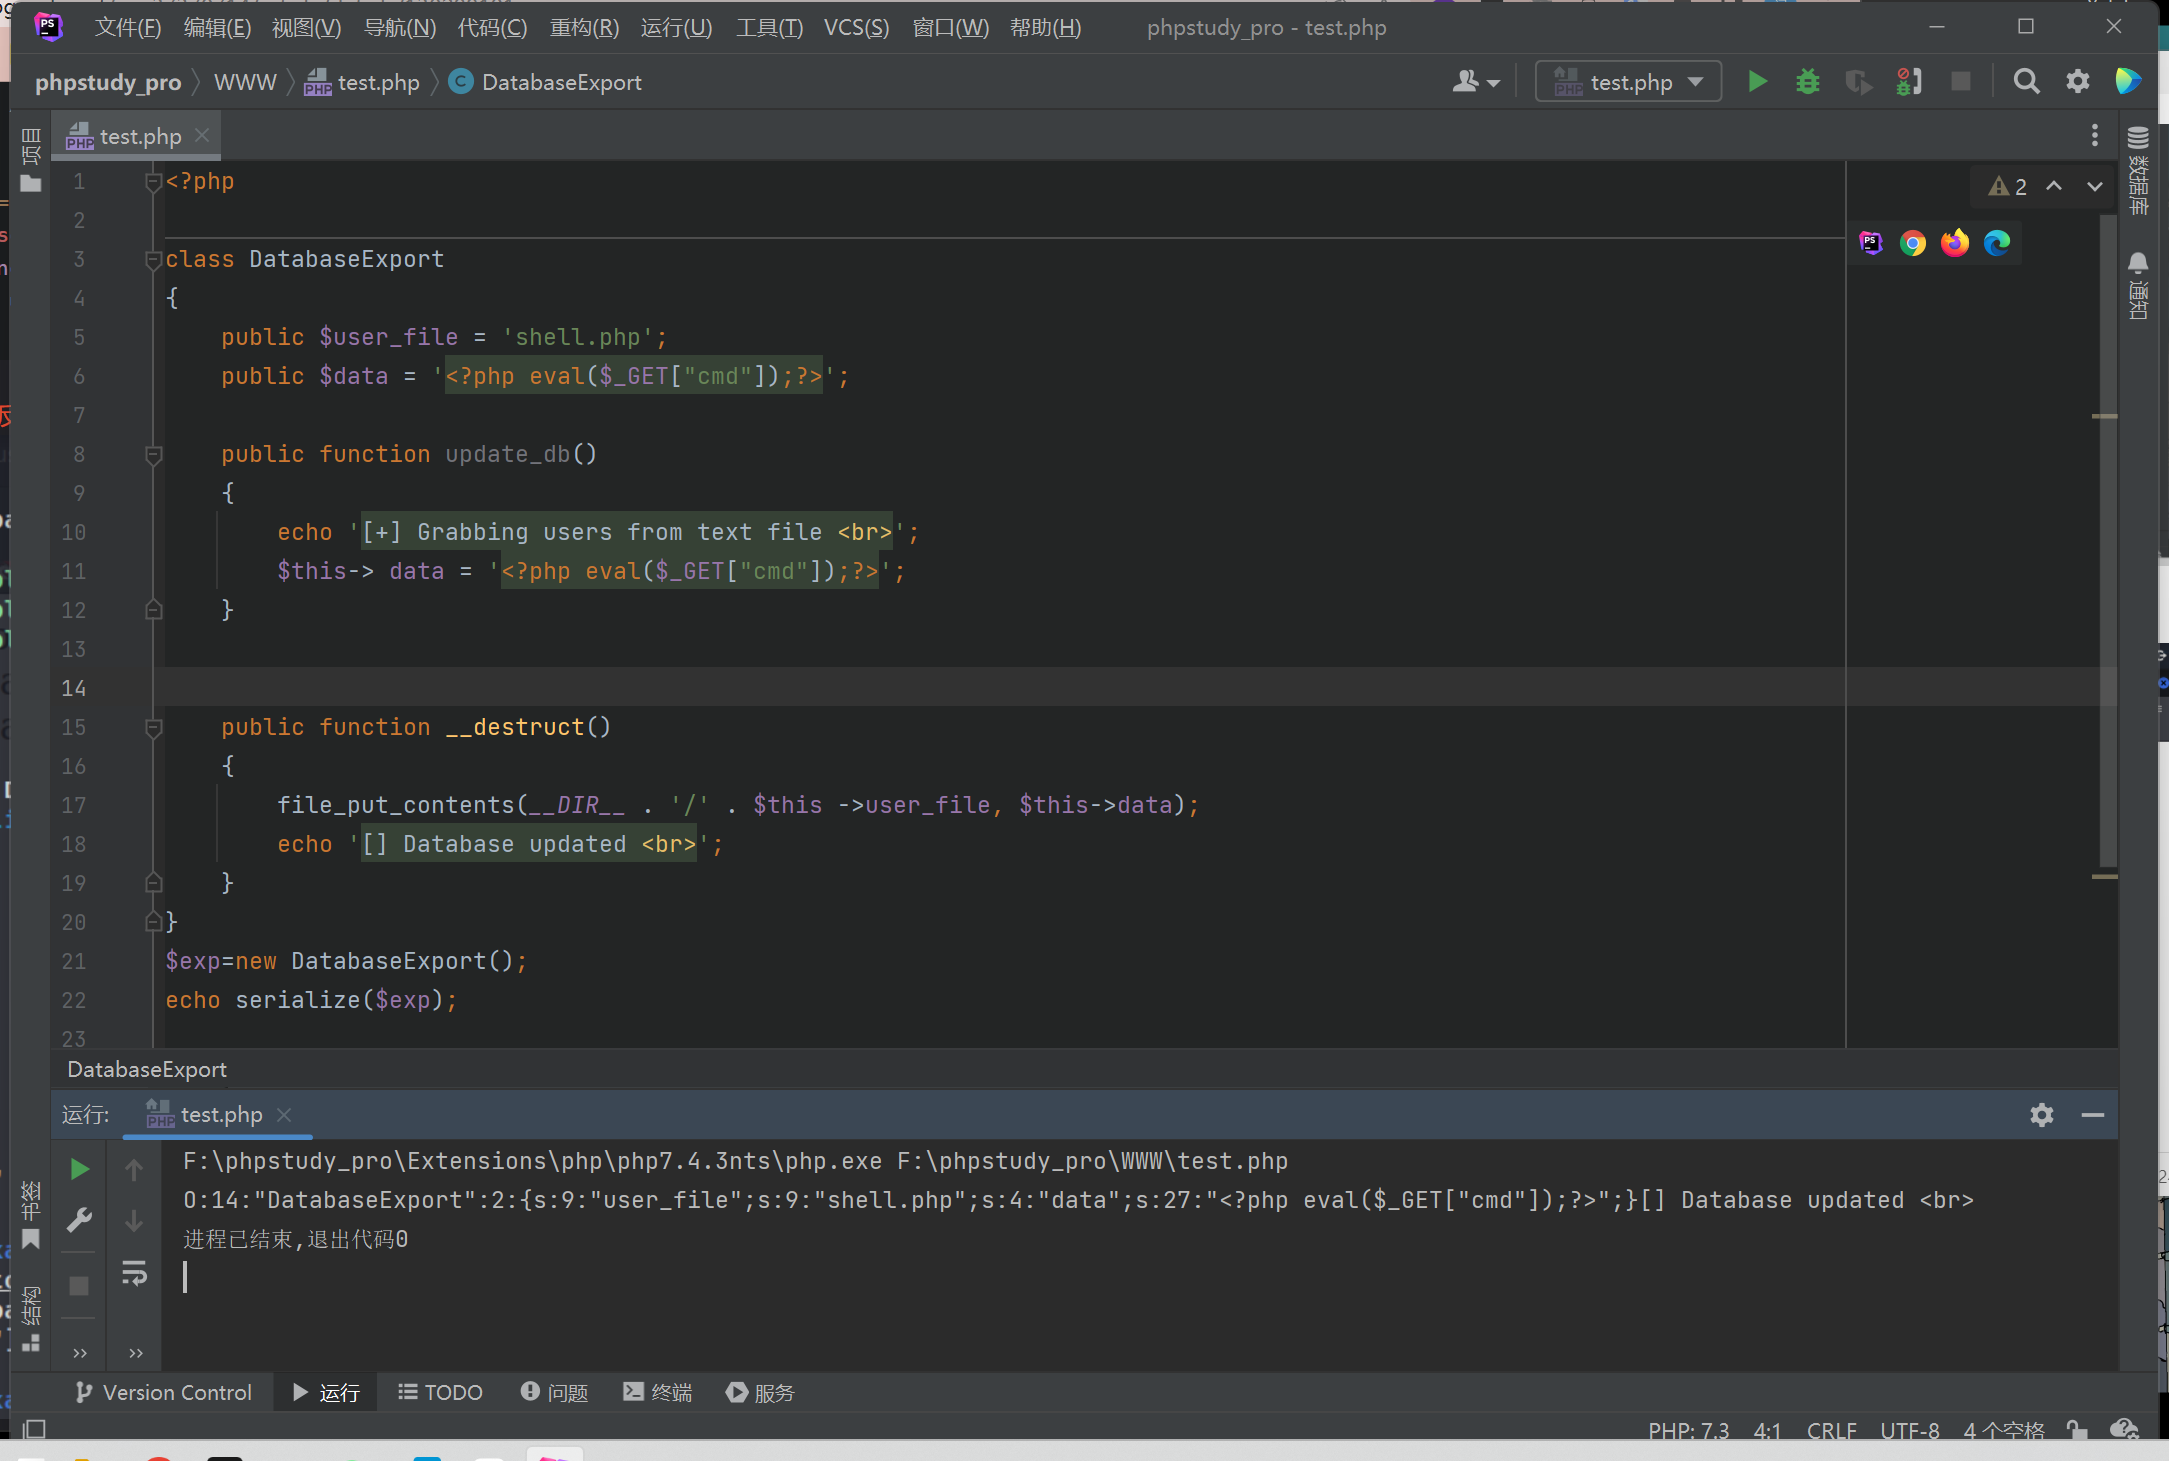The image size is (2169, 1461).
Task: Collapse the class DatabaseExport fold marker
Action: (x=154, y=260)
